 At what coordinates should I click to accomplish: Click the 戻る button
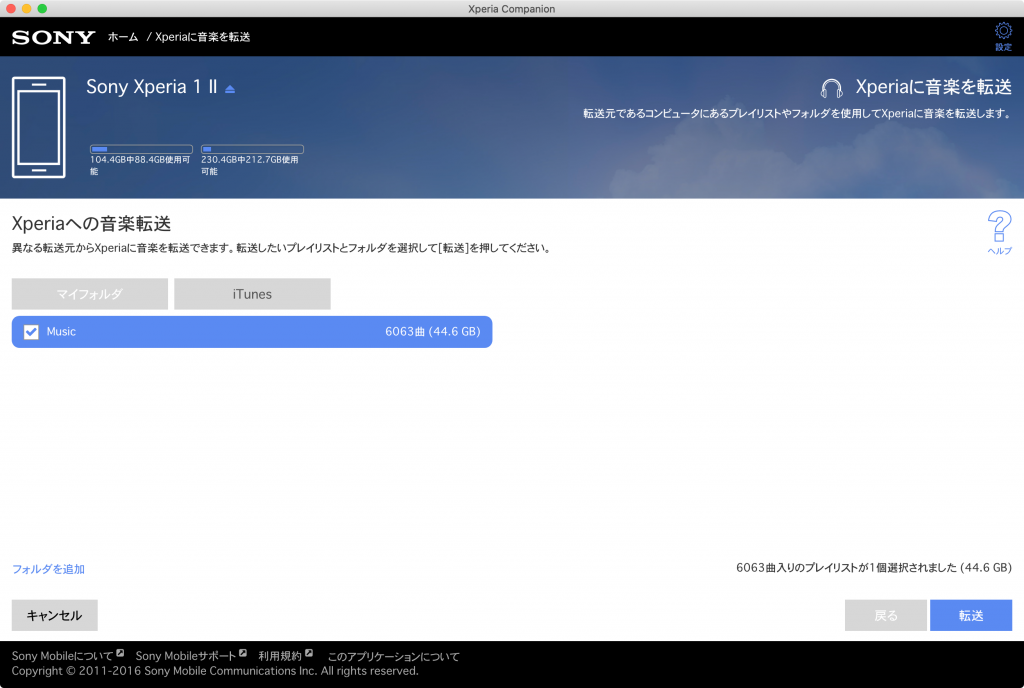[886, 616]
